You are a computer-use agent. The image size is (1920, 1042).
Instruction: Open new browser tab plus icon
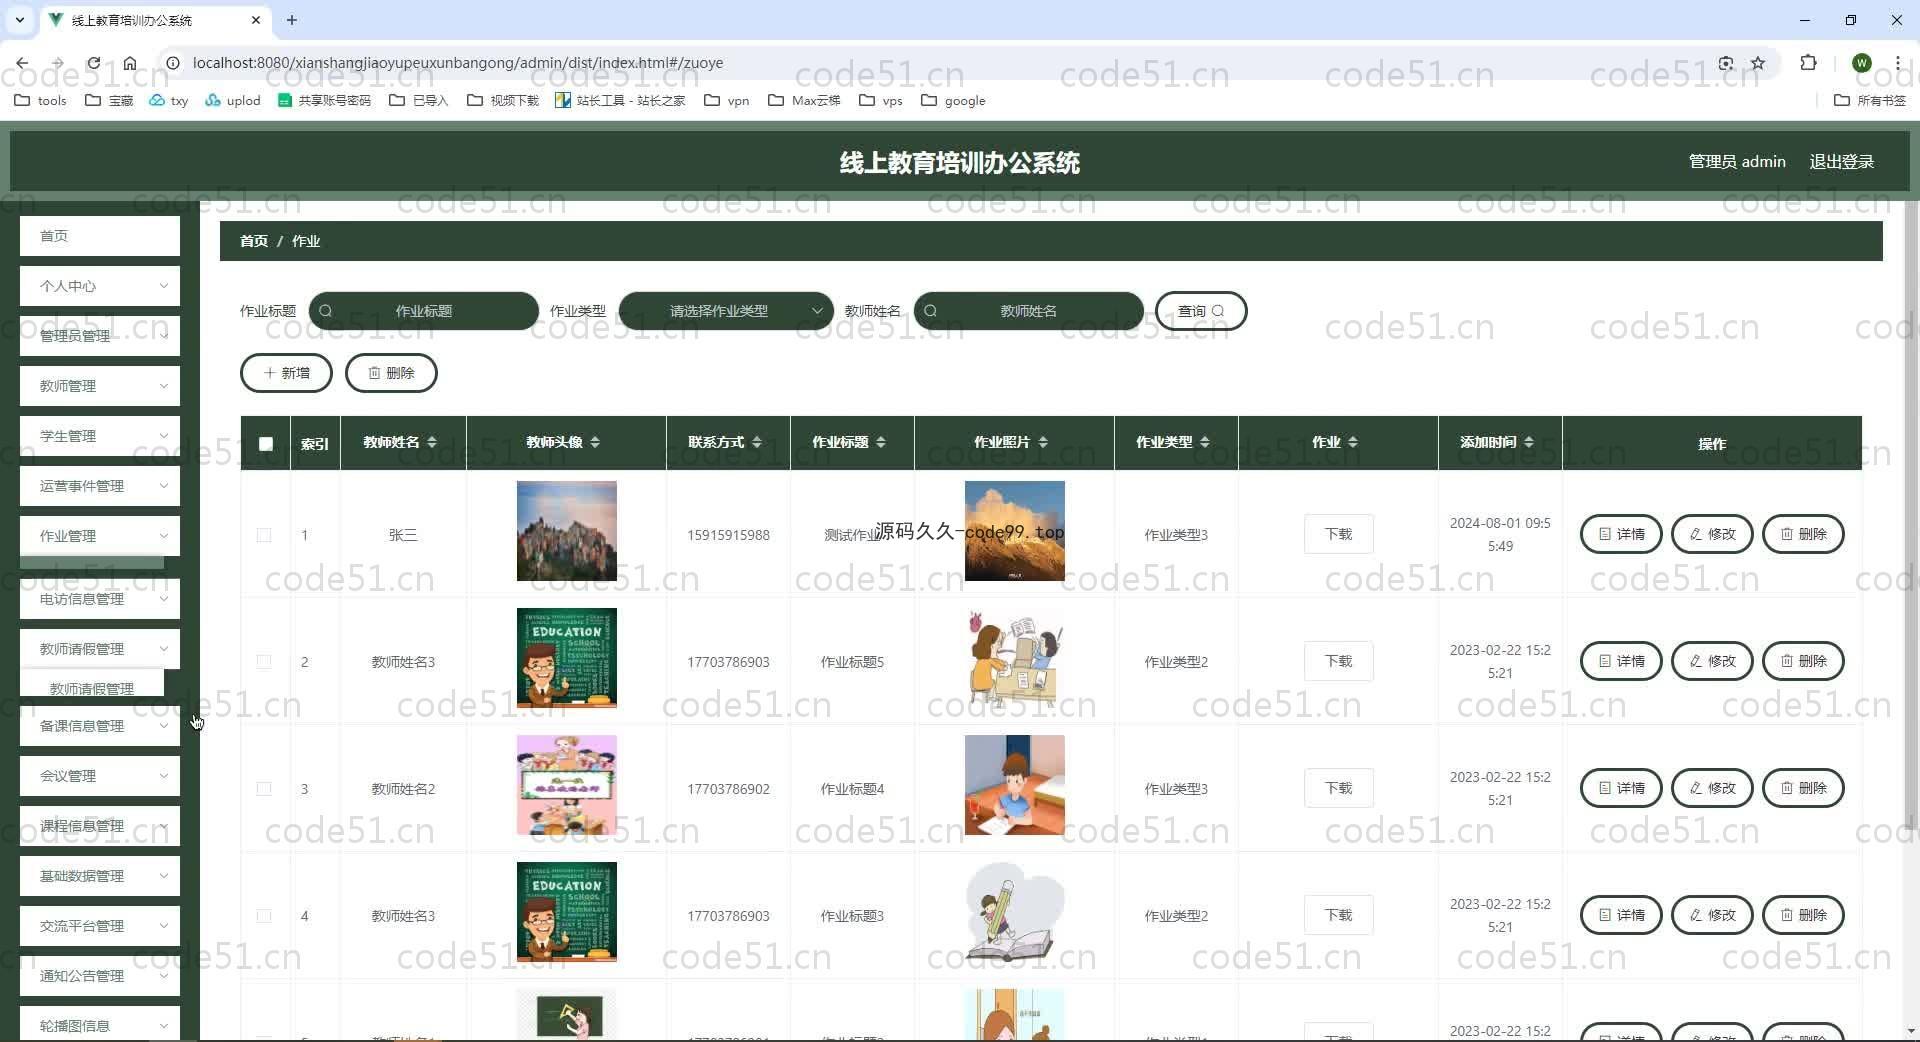[x=292, y=20]
